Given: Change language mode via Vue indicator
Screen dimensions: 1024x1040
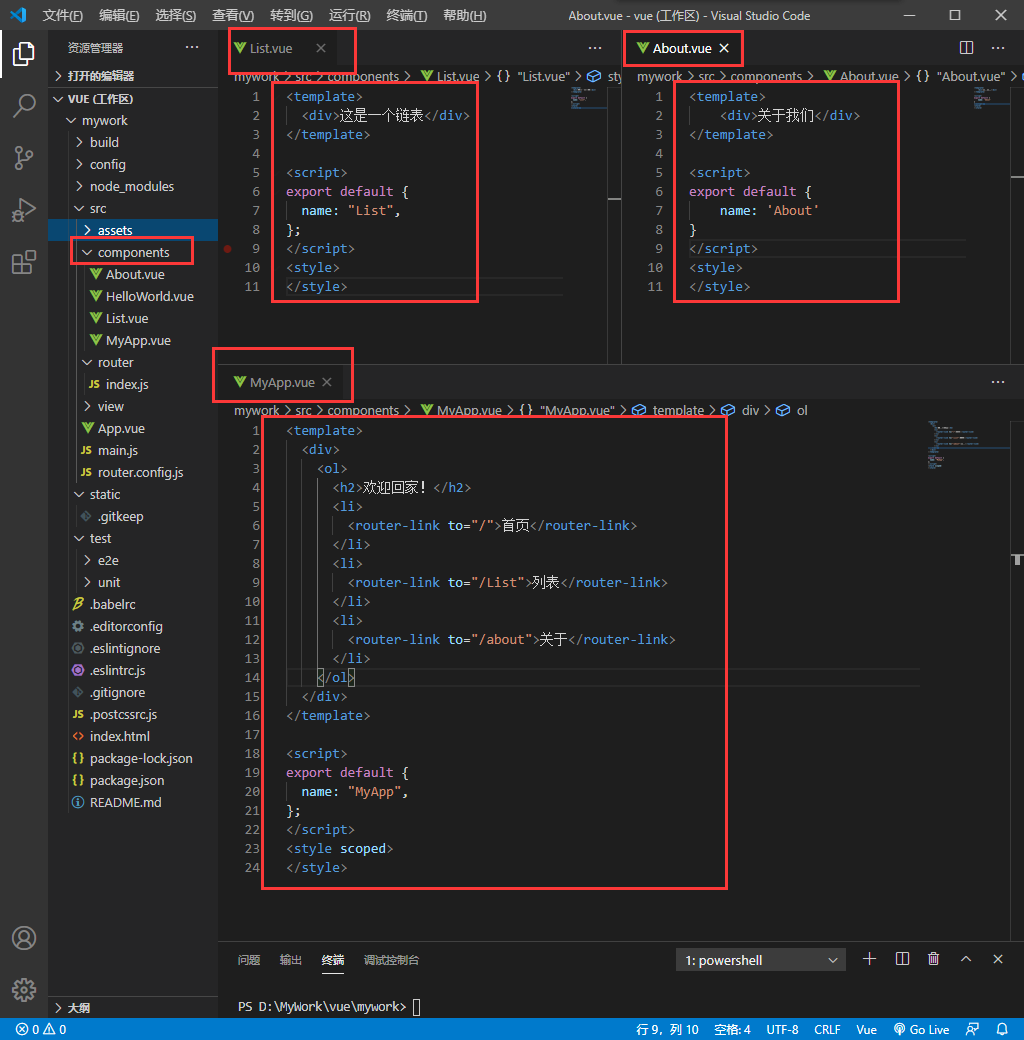Looking at the screenshot, I should 866,1029.
